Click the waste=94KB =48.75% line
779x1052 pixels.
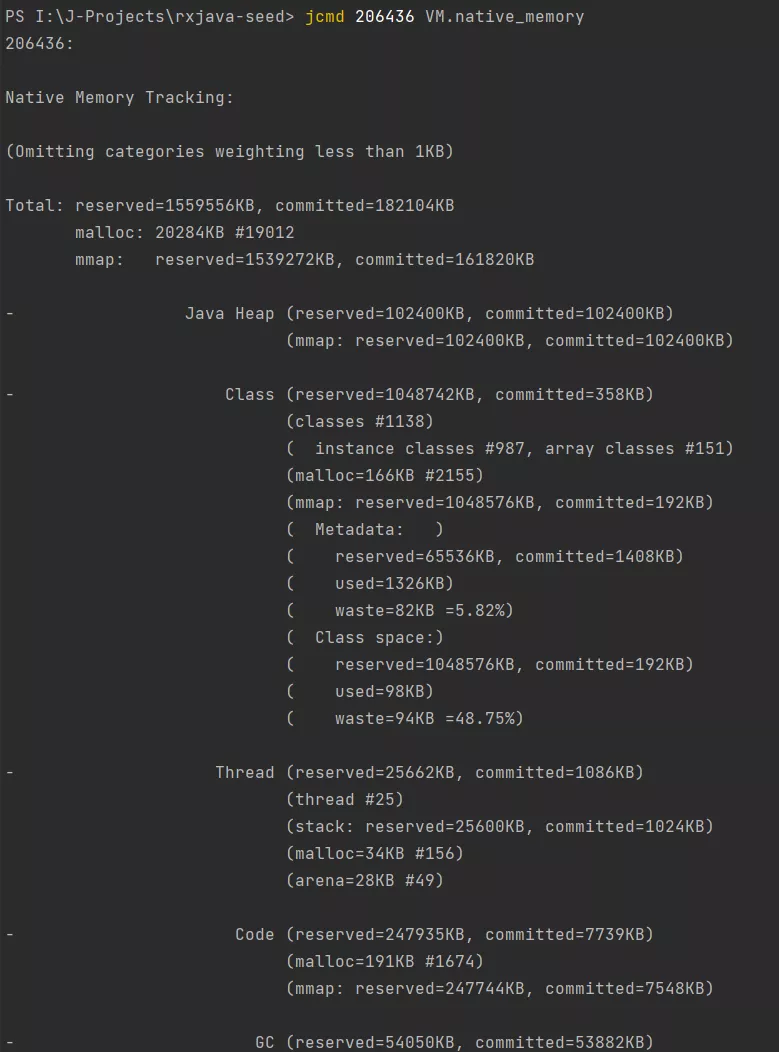click(x=405, y=719)
